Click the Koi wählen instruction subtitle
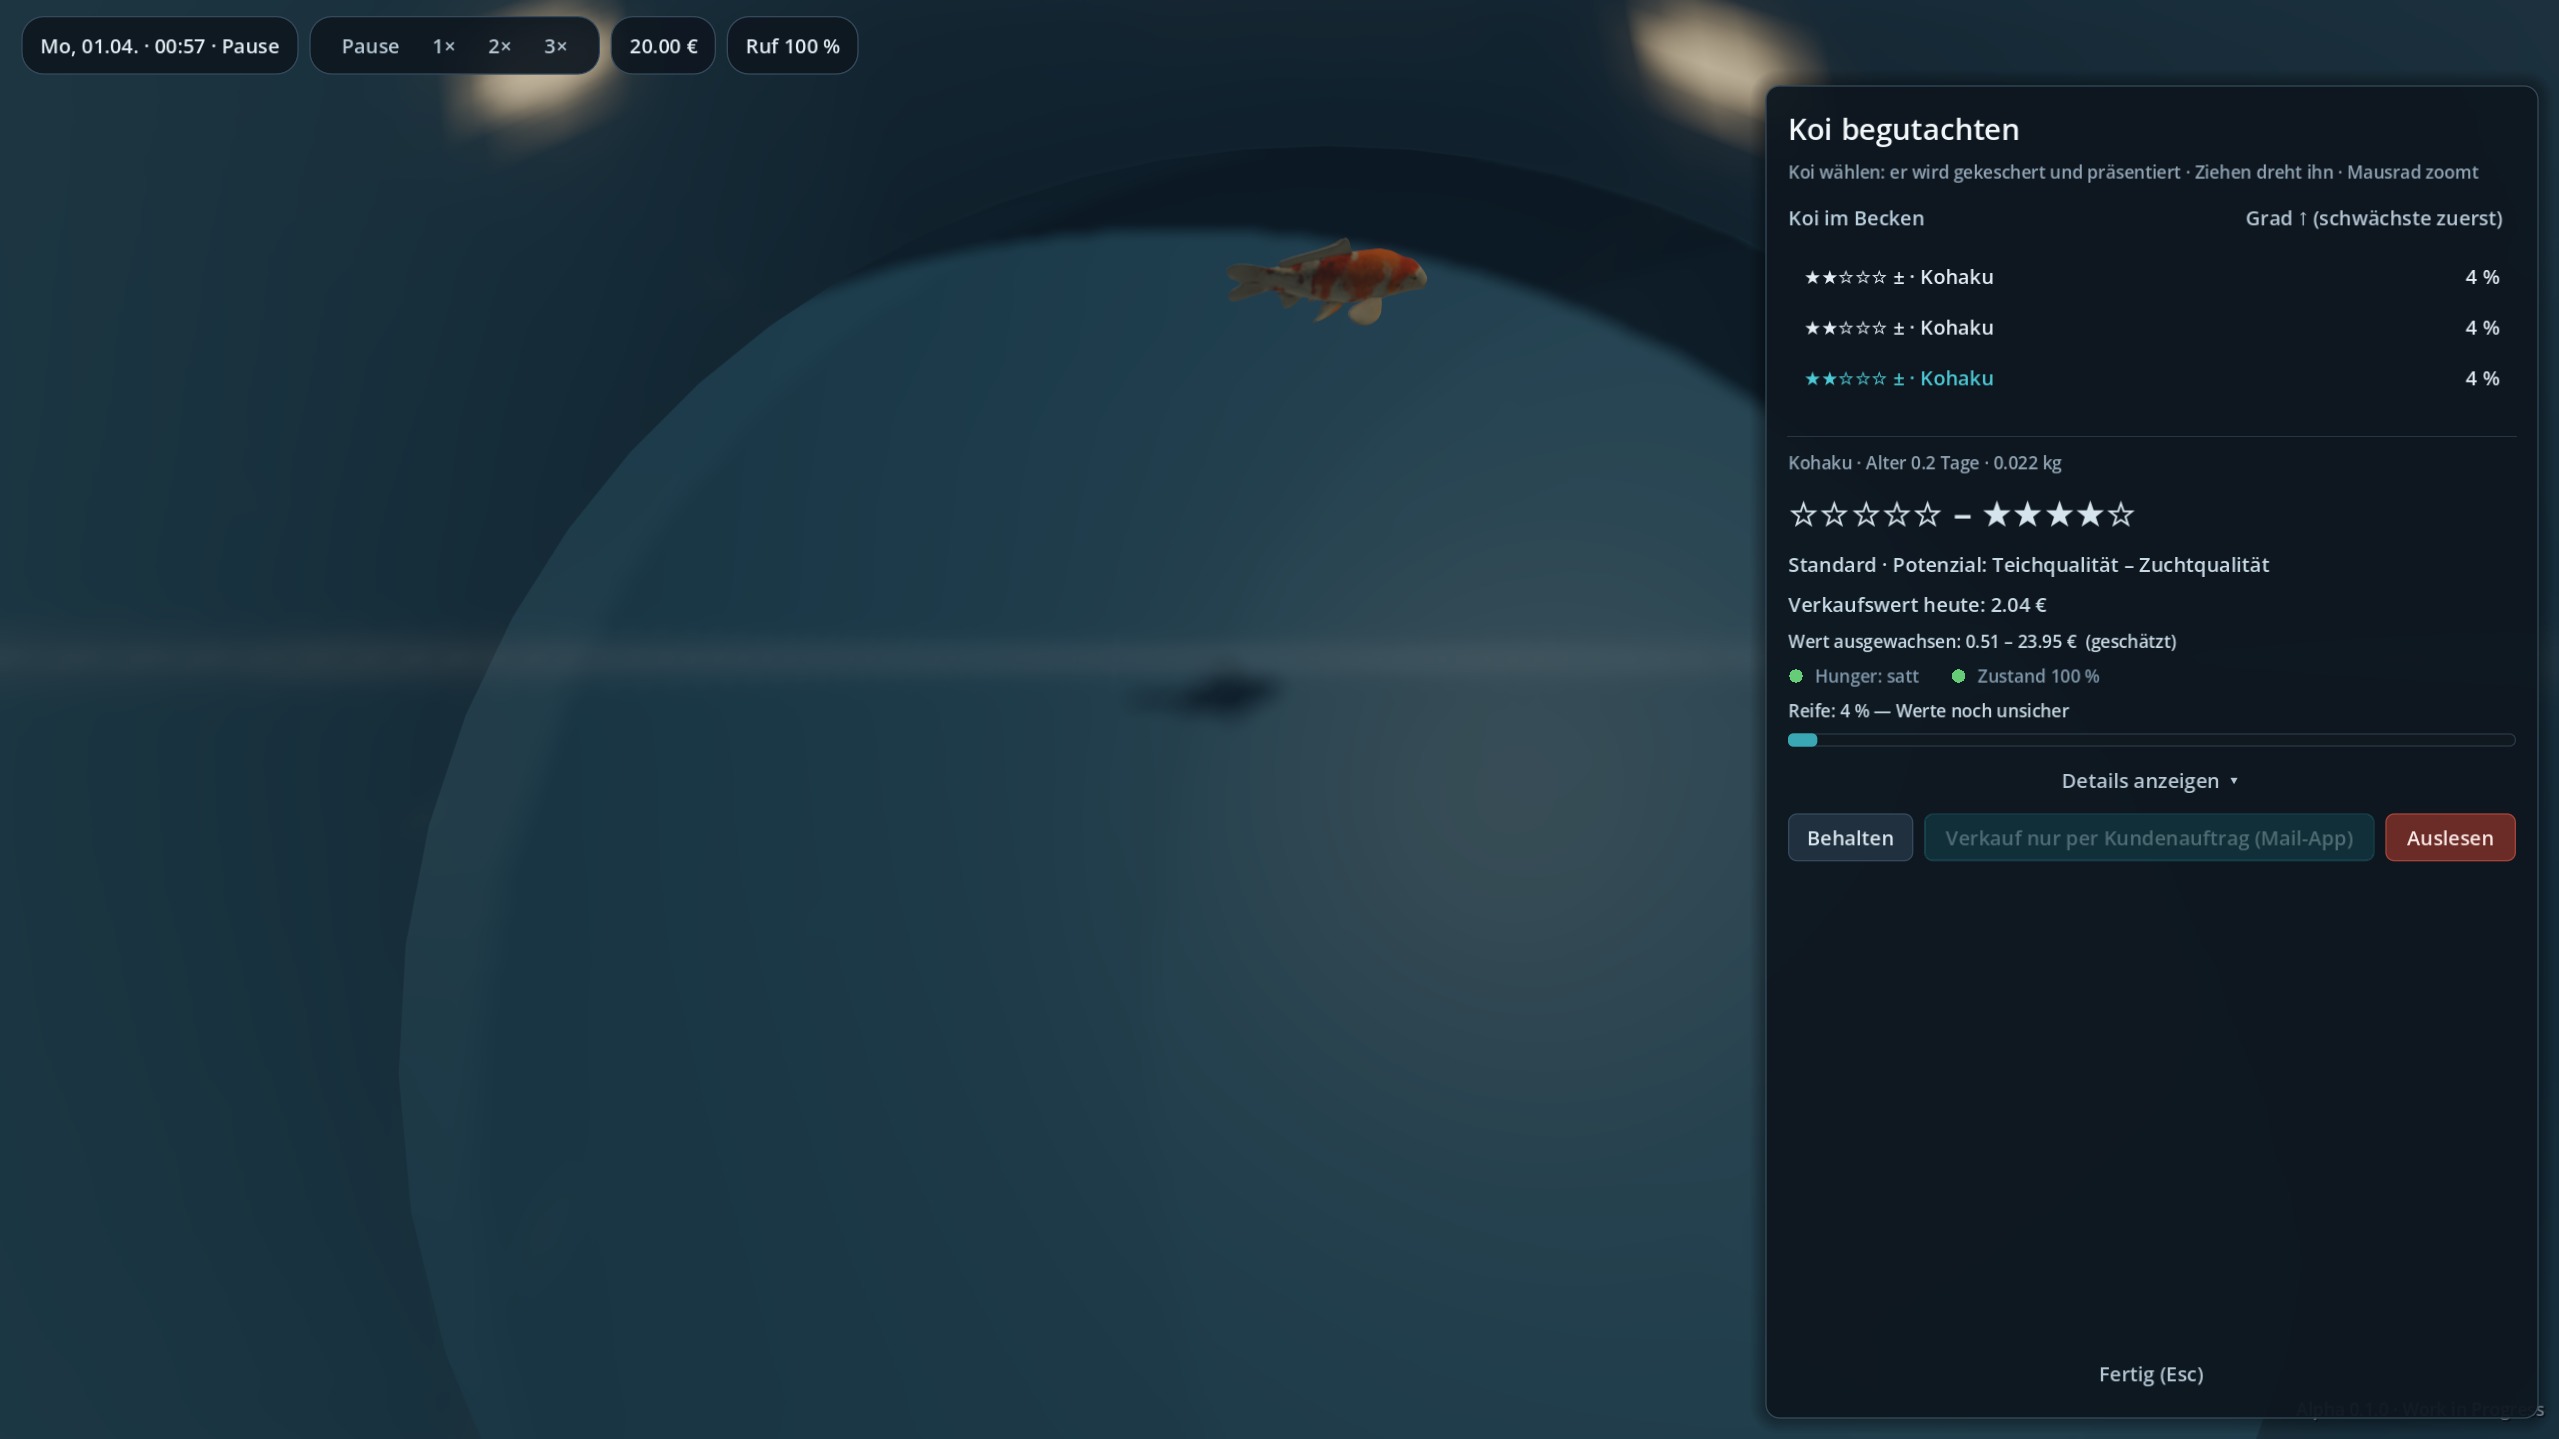The width and height of the screenshot is (2559, 1439). [2132, 172]
